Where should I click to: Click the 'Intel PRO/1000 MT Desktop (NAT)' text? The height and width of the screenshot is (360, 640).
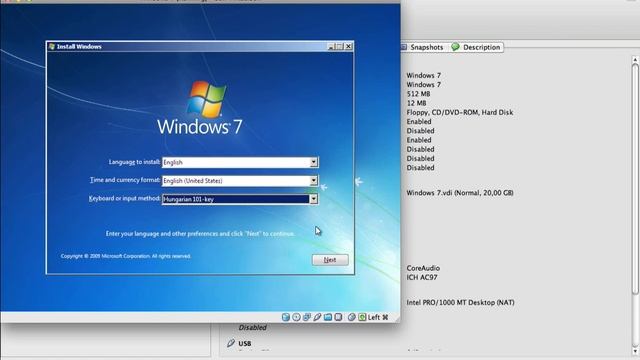coord(460,302)
